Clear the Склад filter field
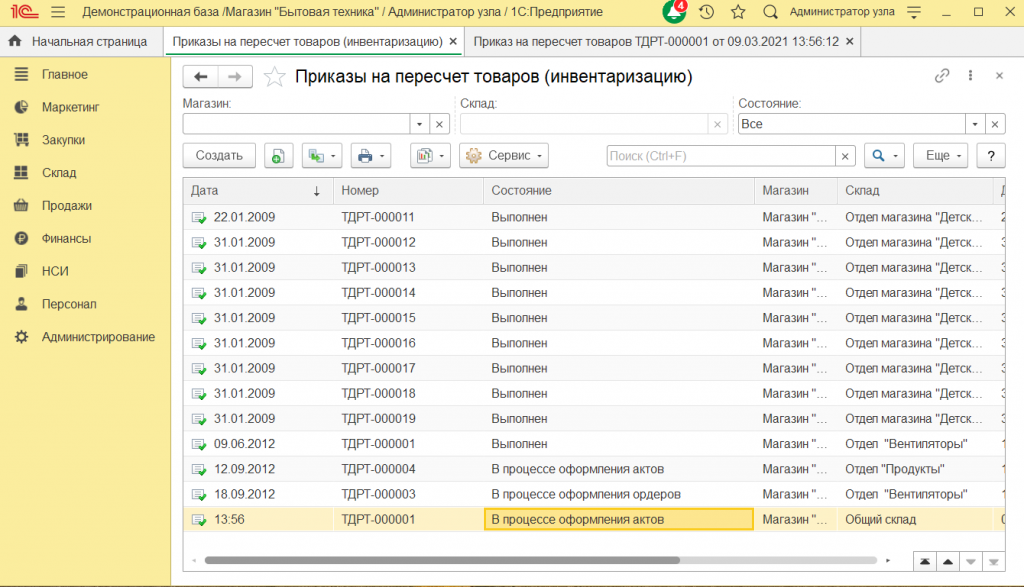The height and width of the screenshot is (587, 1024). (x=717, y=124)
